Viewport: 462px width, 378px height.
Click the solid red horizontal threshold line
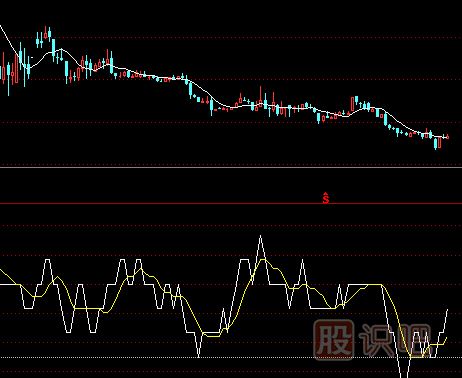click(x=231, y=203)
